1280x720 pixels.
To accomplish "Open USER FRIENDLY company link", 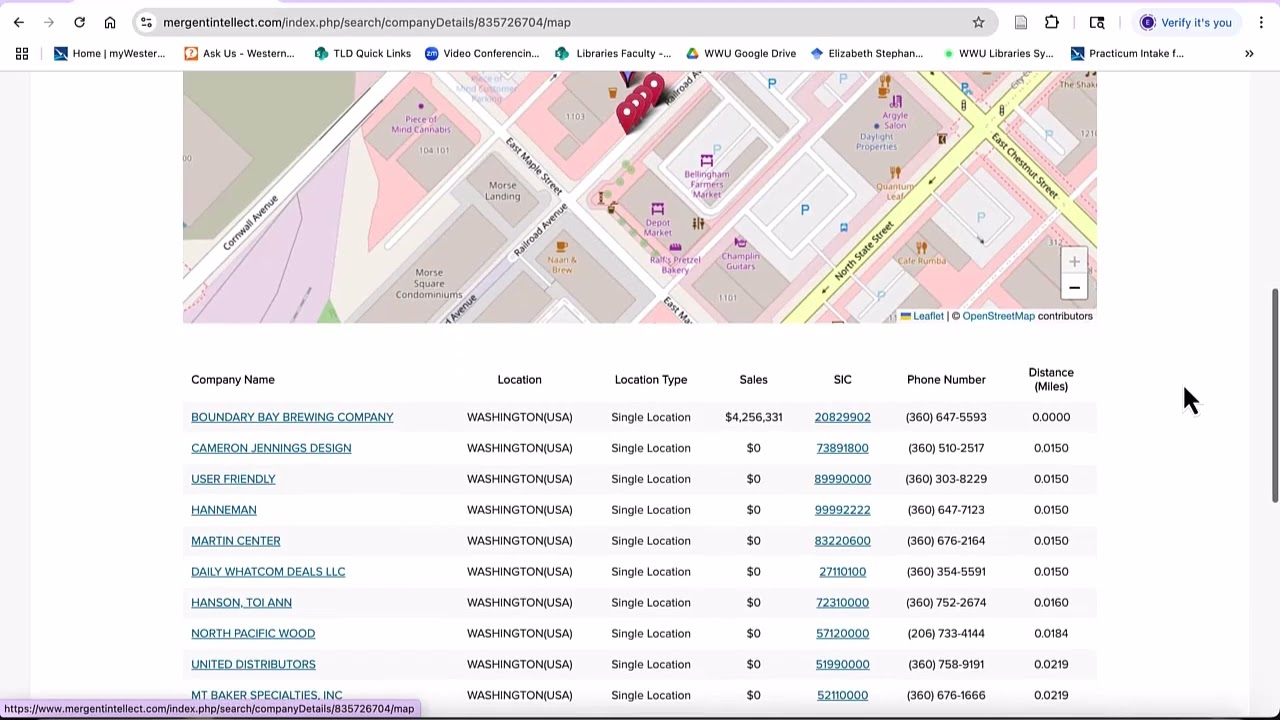I will [x=233, y=479].
